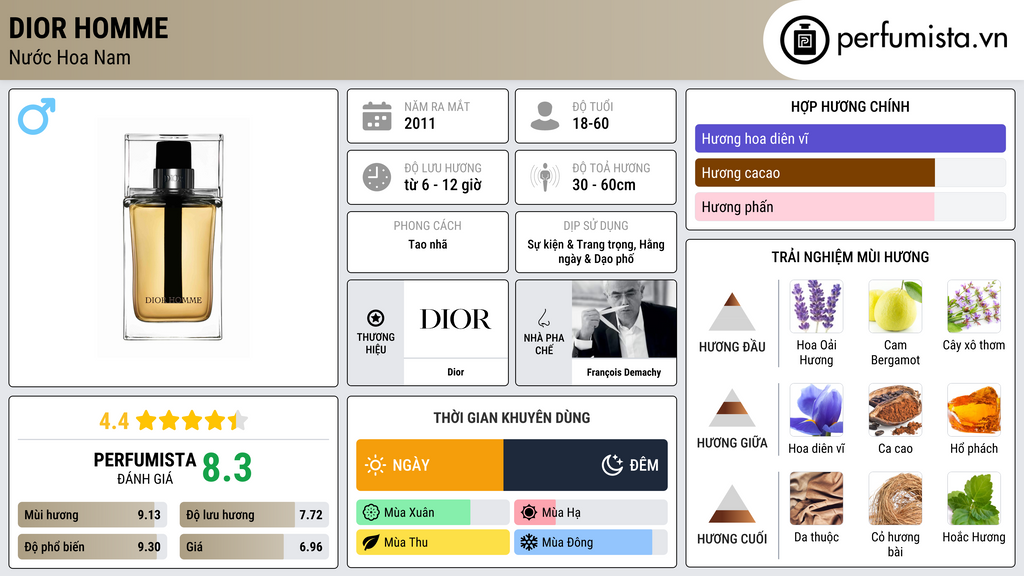
Task: Click the Trải nghiệm mùi hương heading
Action: tap(850, 257)
